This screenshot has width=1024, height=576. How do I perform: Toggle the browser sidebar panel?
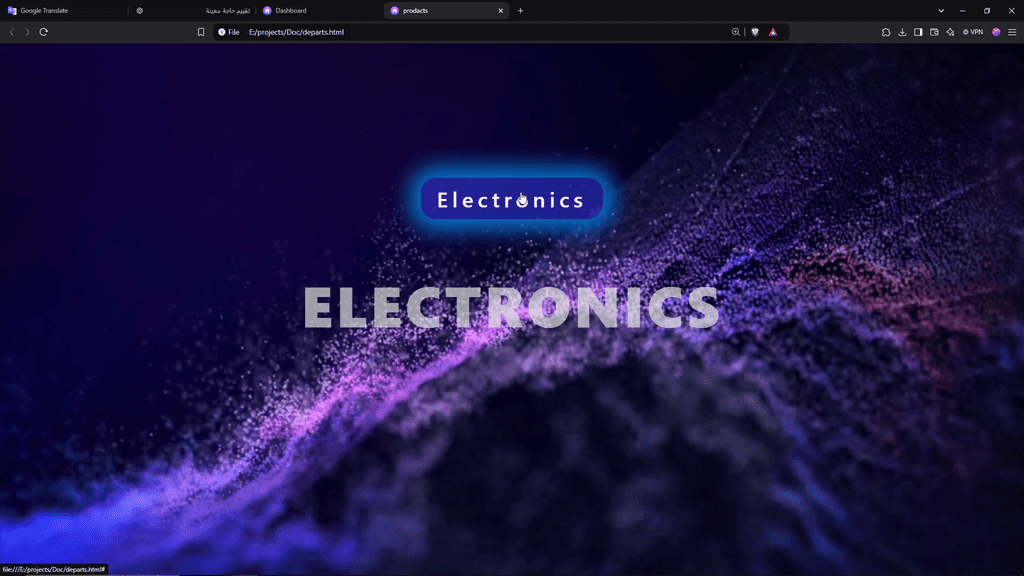918,32
